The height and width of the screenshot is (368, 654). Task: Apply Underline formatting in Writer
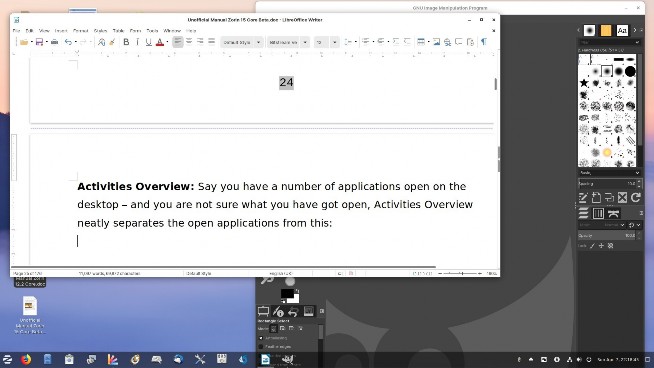148,42
